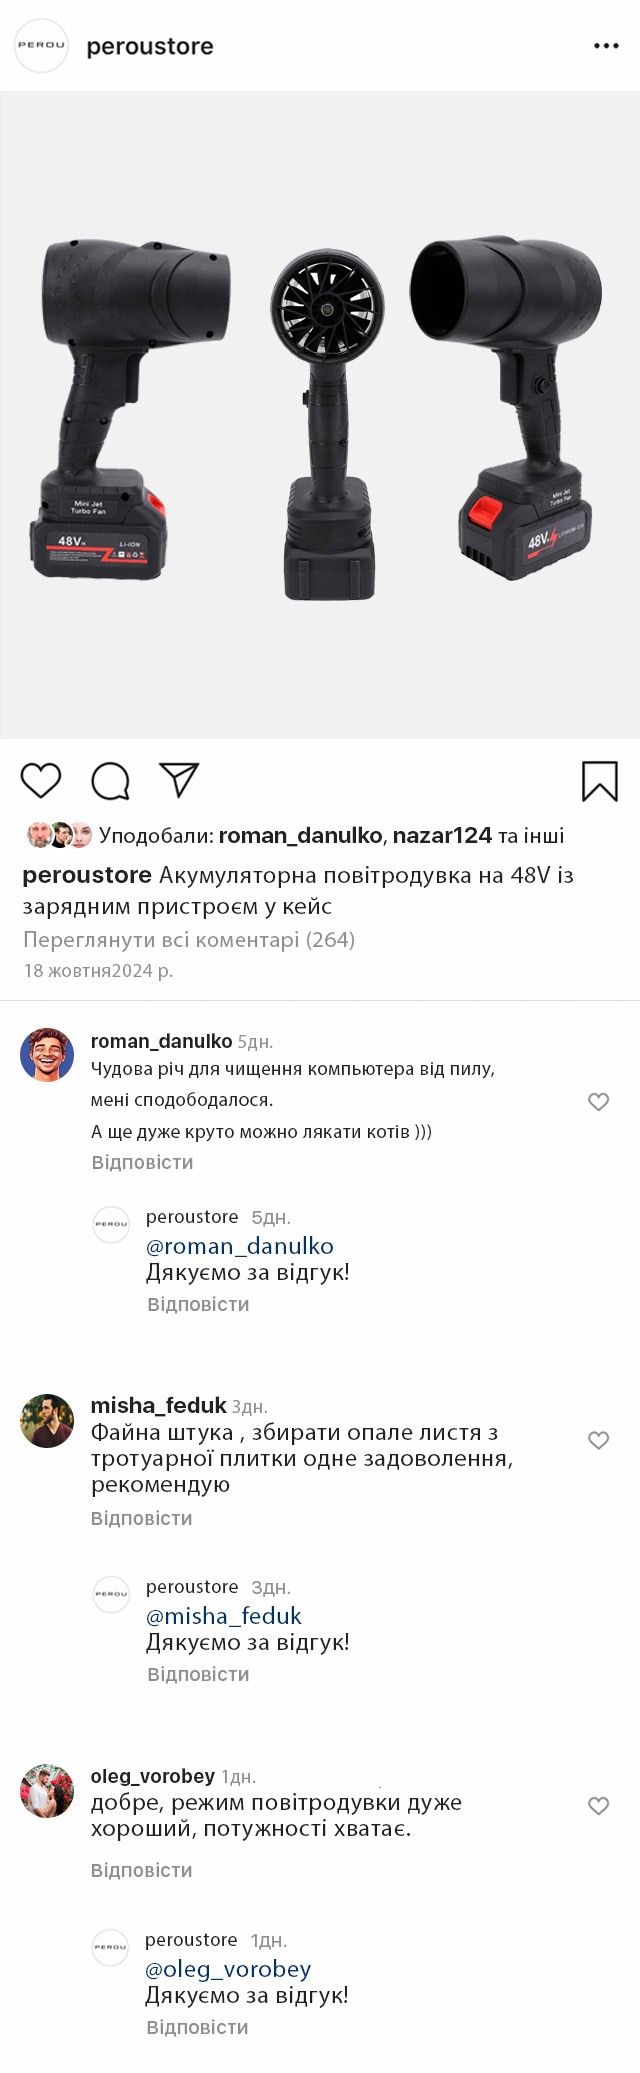Expand all 264 comments
Image resolution: width=640 pixels, height=2073 pixels.
[x=189, y=939]
